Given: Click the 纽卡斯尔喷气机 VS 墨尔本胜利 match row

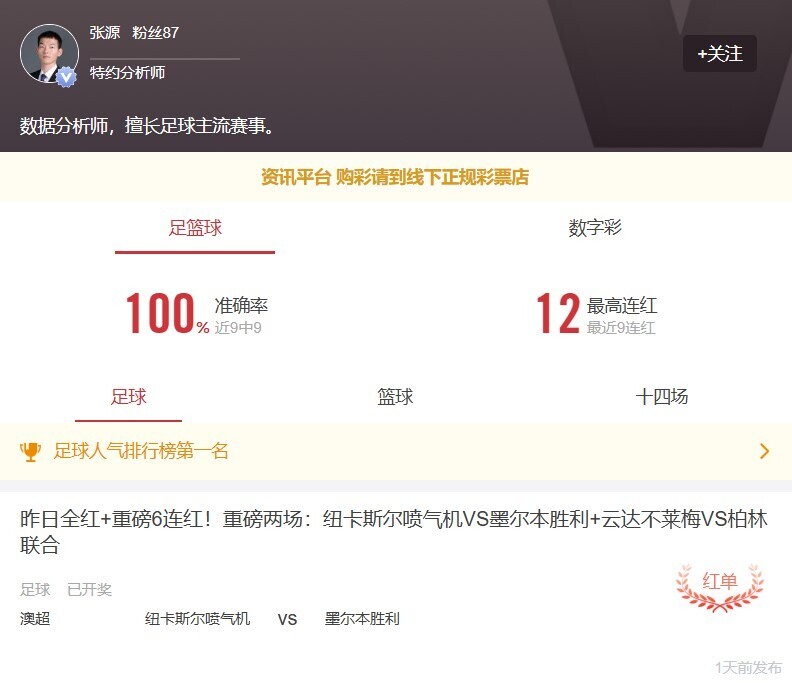Looking at the screenshot, I should pyautogui.click(x=210, y=619).
